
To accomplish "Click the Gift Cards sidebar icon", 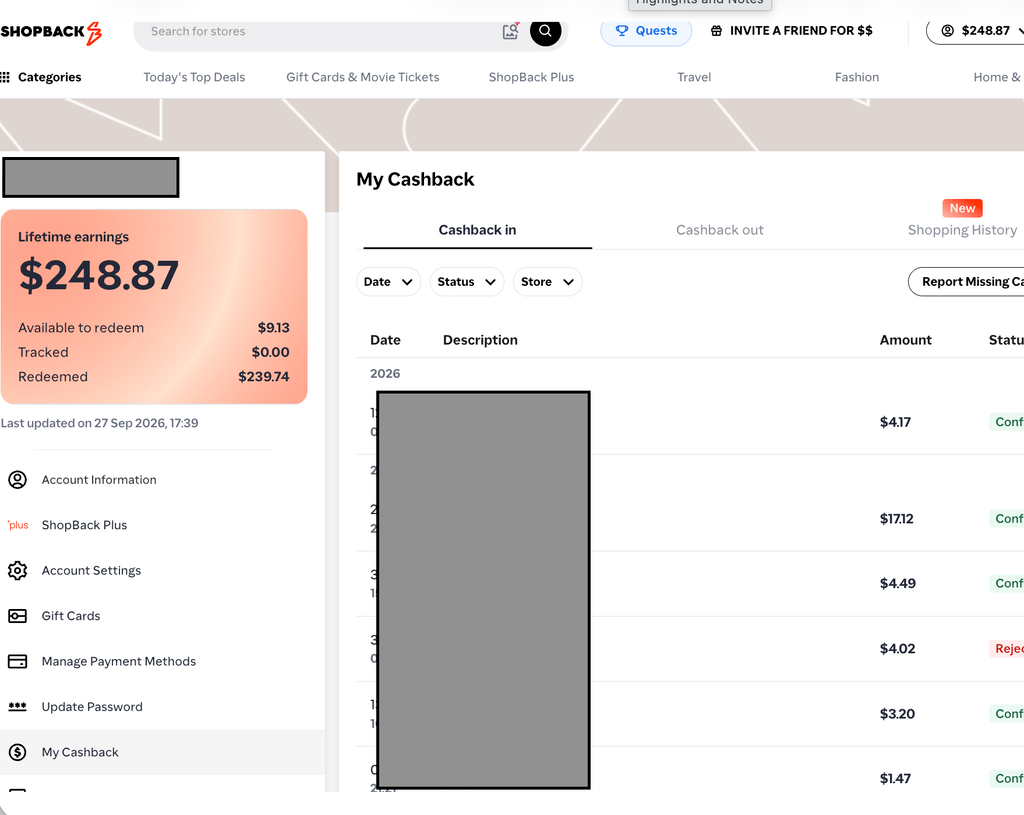I will click(18, 616).
